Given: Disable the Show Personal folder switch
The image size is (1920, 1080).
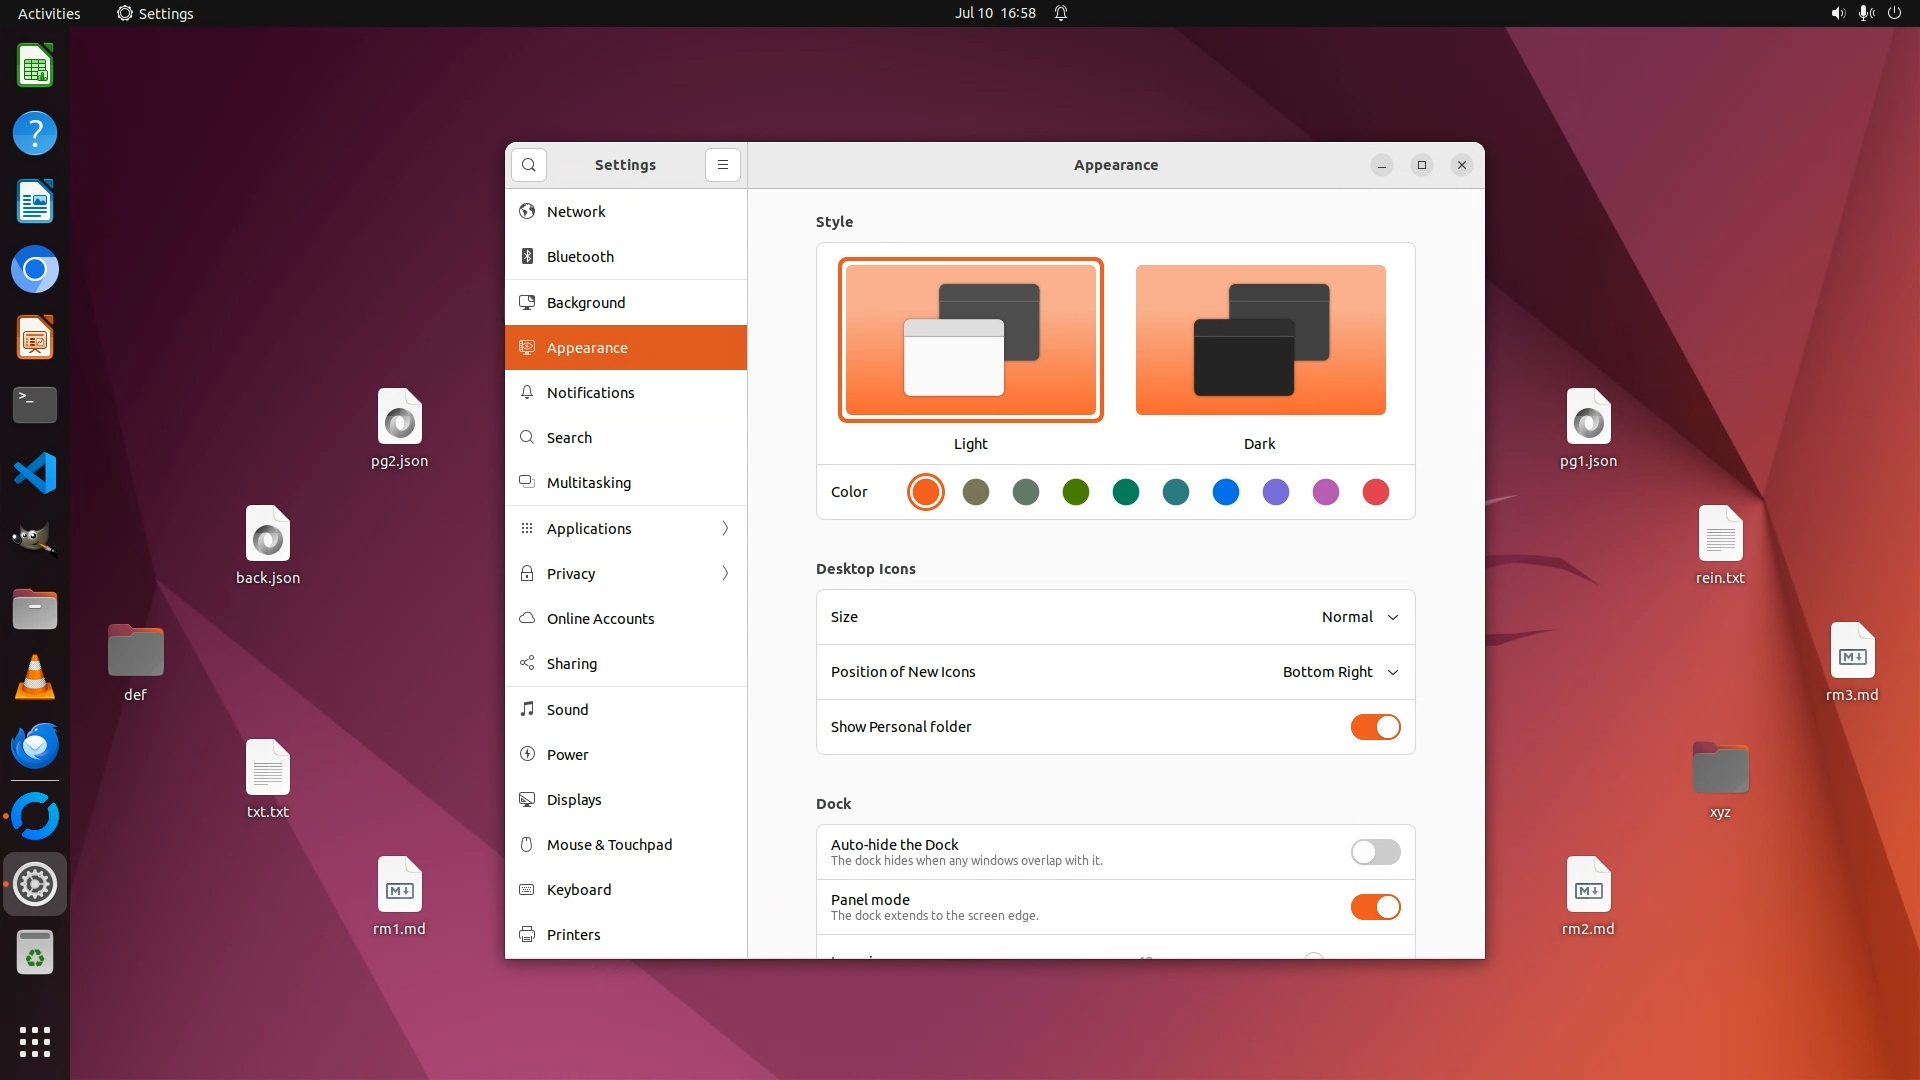Looking at the screenshot, I should point(1375,727).
